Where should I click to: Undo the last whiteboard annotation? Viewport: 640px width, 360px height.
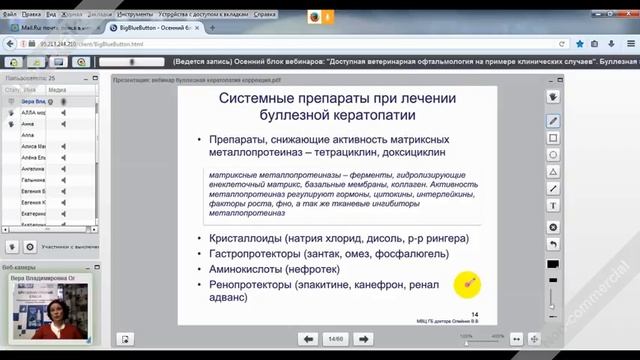coord(553,244)
